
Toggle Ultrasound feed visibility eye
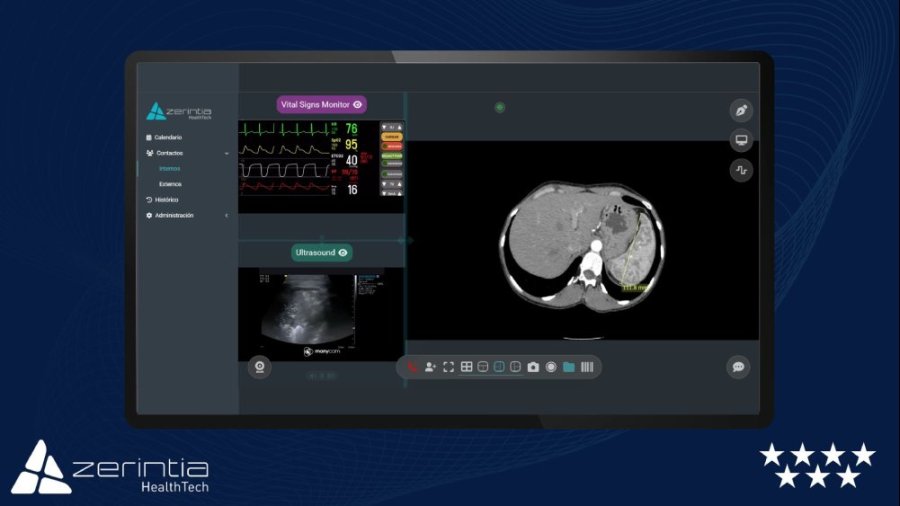point(343,253)
